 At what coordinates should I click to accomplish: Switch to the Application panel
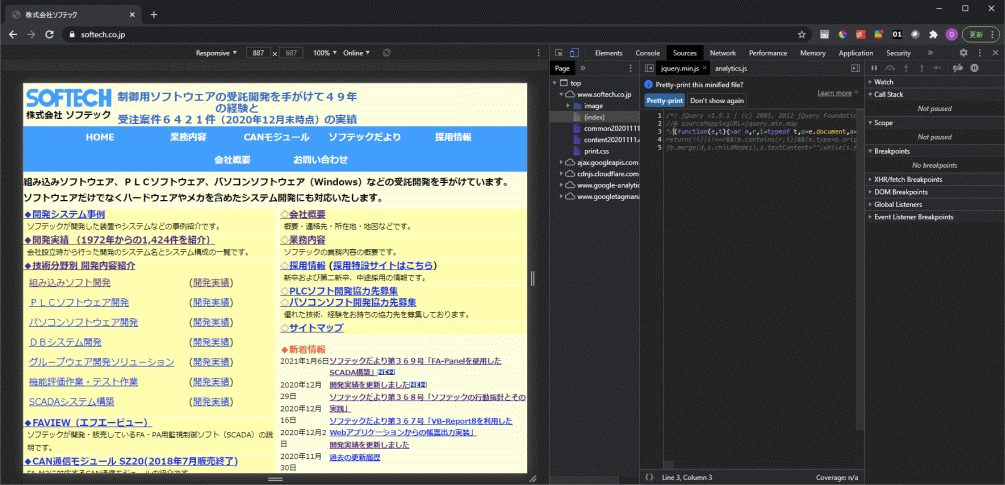[856, 53]
